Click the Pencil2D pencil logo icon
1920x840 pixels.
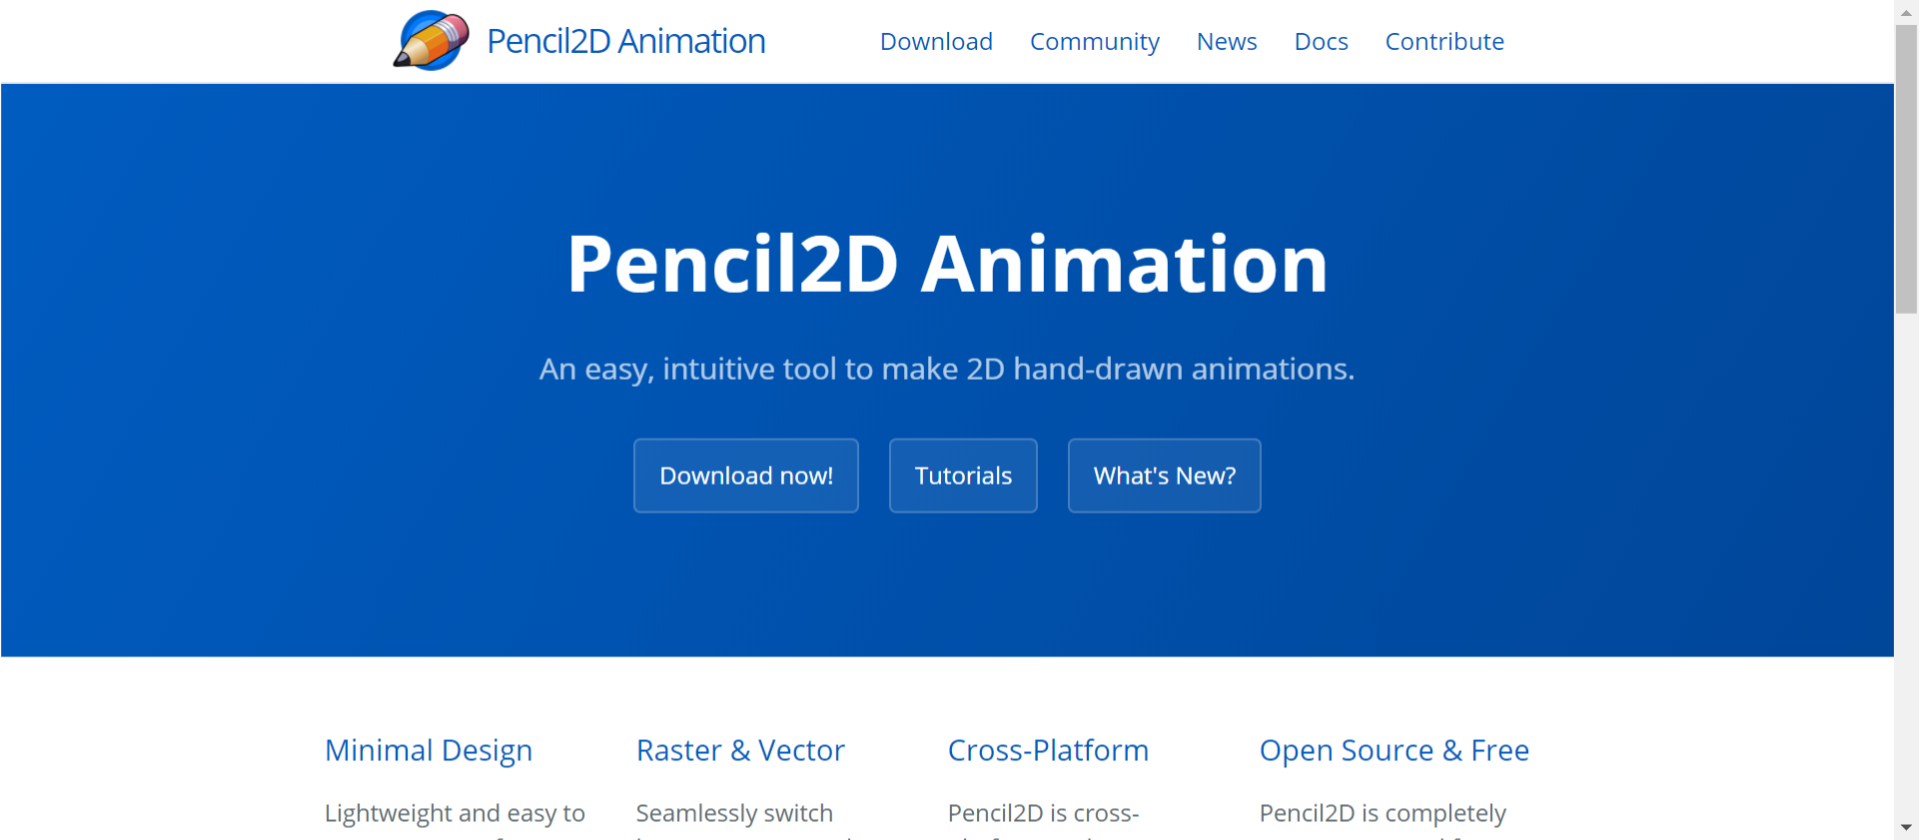(x=431, y=41)
